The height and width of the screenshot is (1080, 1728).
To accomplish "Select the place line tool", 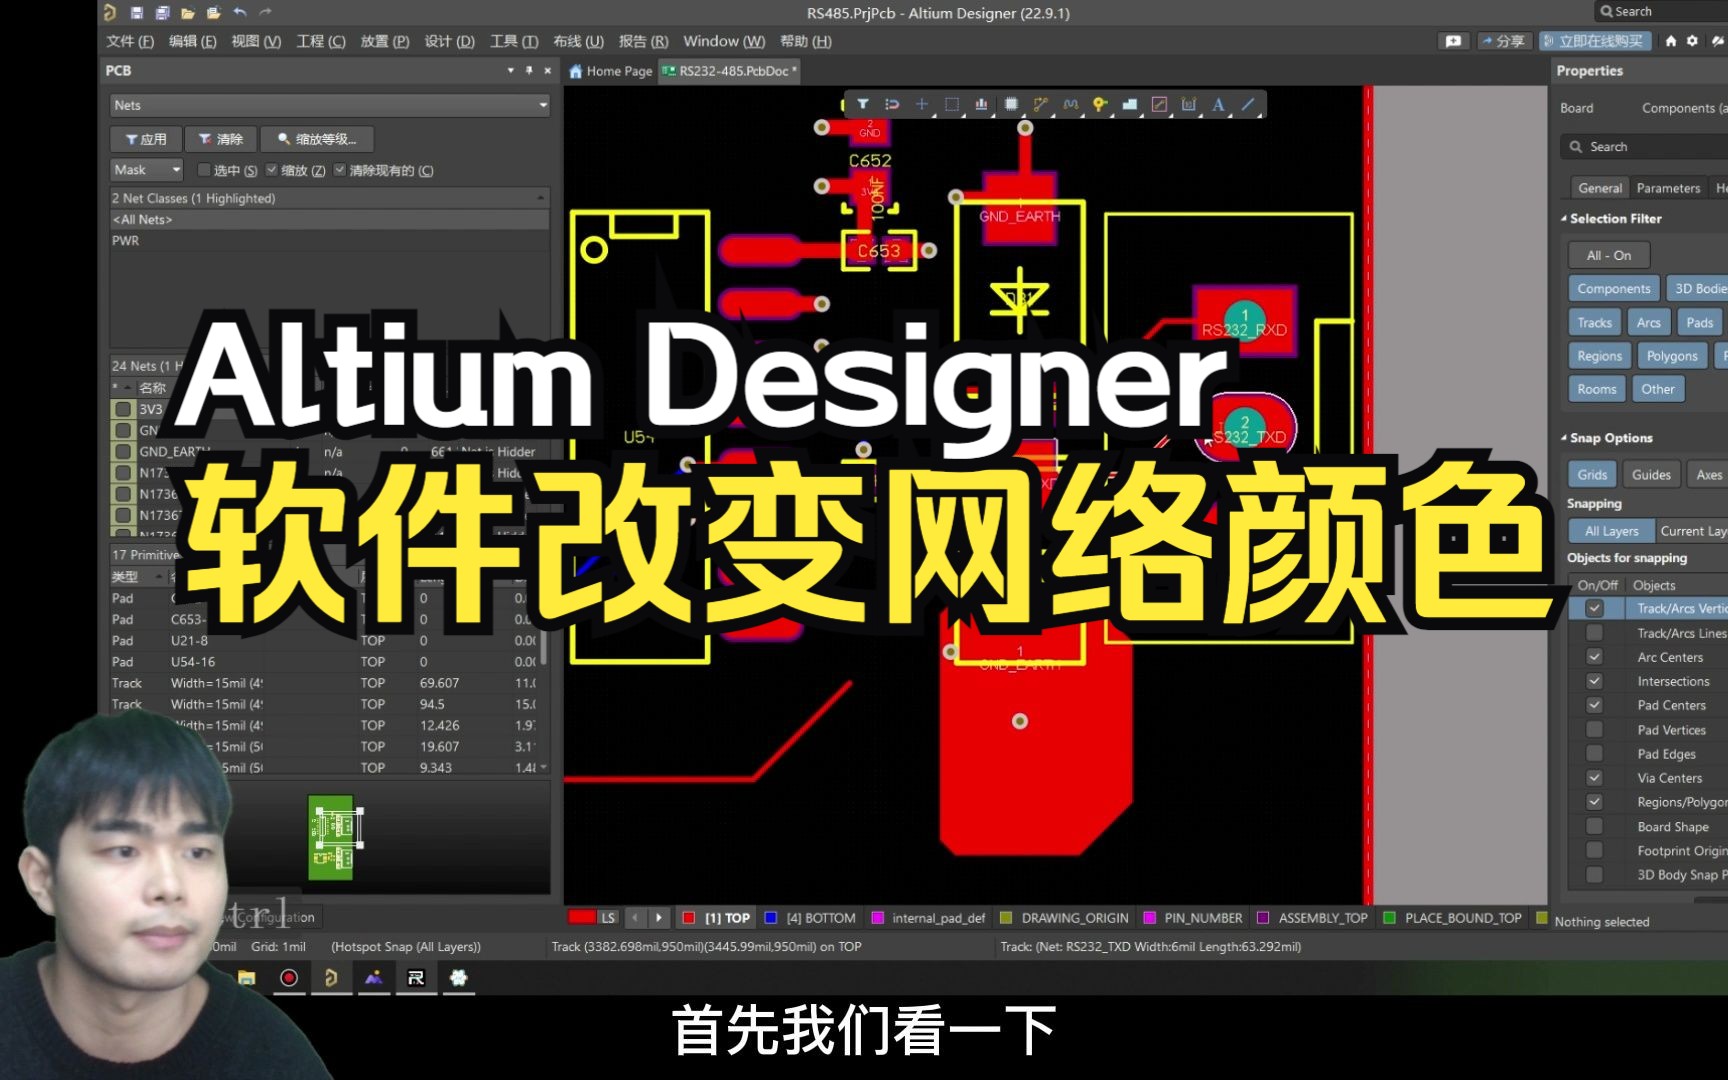I will click(1248, 104).
